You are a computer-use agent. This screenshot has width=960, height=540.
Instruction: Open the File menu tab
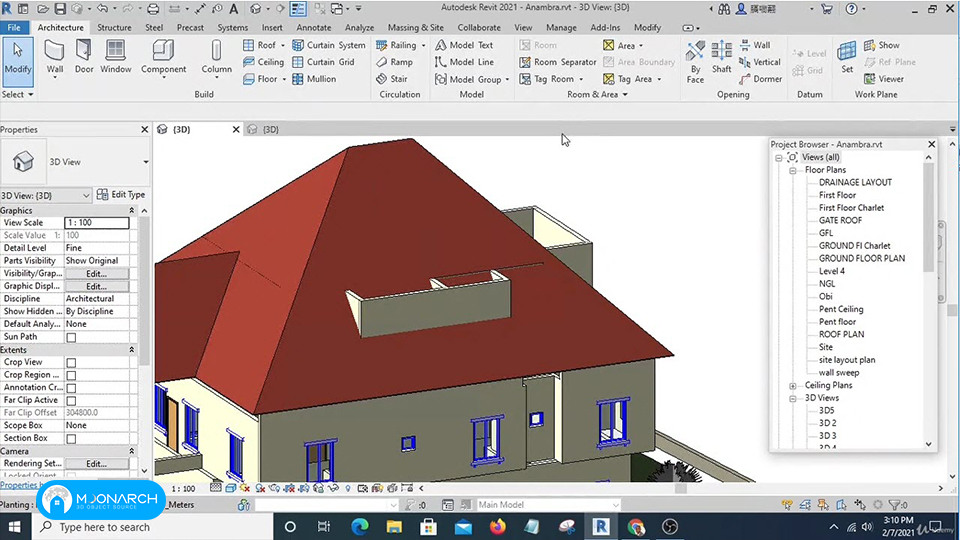click(14, 28)
